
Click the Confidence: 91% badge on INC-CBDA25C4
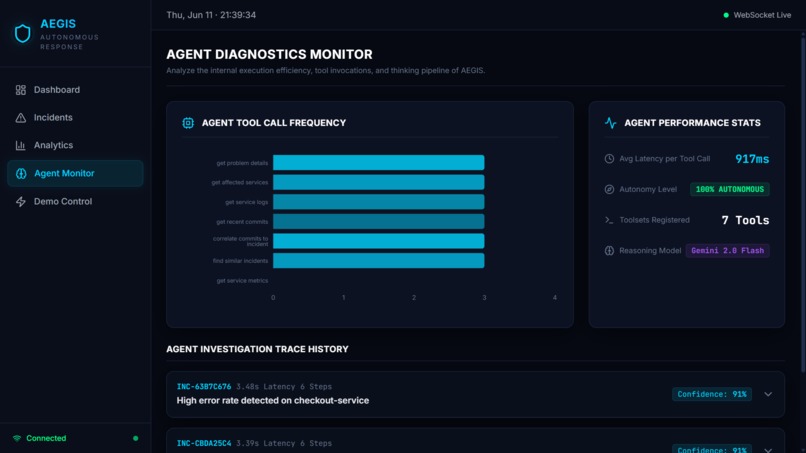pyautogui.click(x=712, y=449)
